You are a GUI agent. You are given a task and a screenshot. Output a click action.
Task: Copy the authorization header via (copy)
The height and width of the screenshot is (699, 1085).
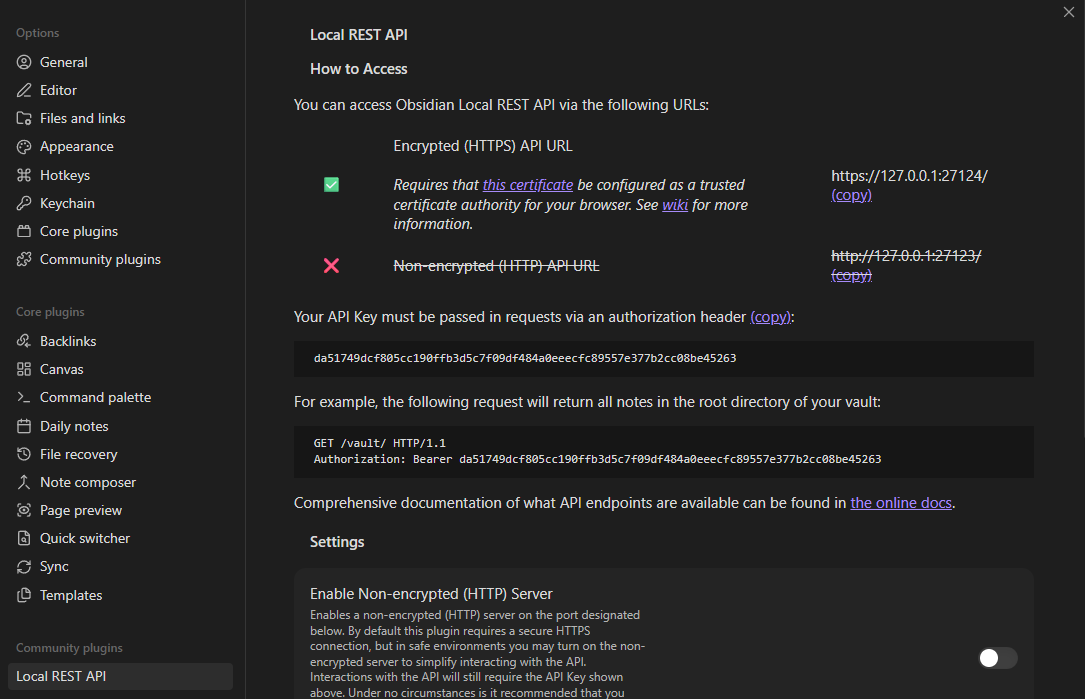click(770, 317)
